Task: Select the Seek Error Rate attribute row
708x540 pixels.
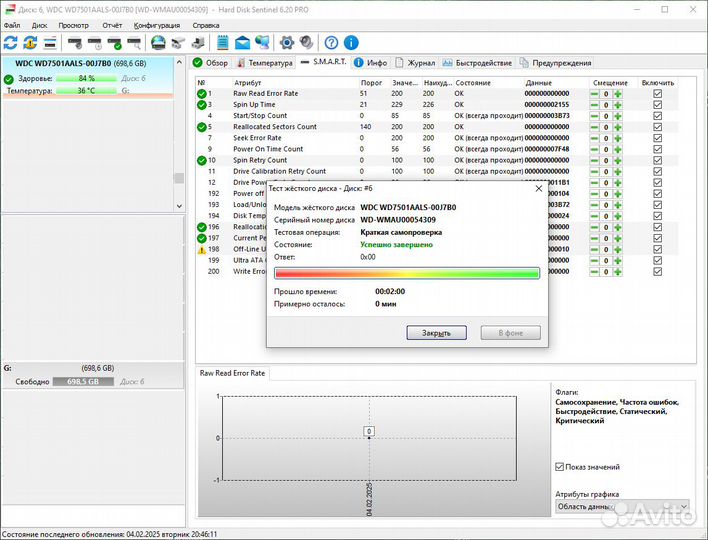Action: [x=260, y=138]
